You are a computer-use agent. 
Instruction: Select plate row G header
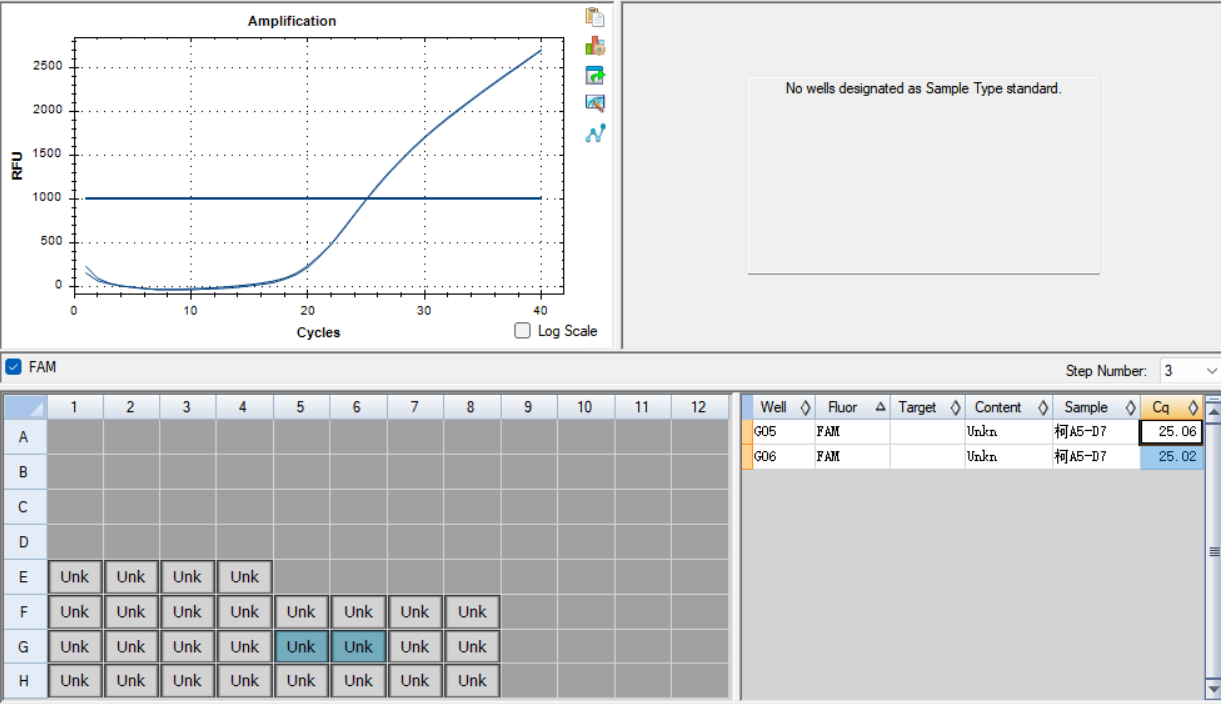pyautogui.click(x=25, y=647)
